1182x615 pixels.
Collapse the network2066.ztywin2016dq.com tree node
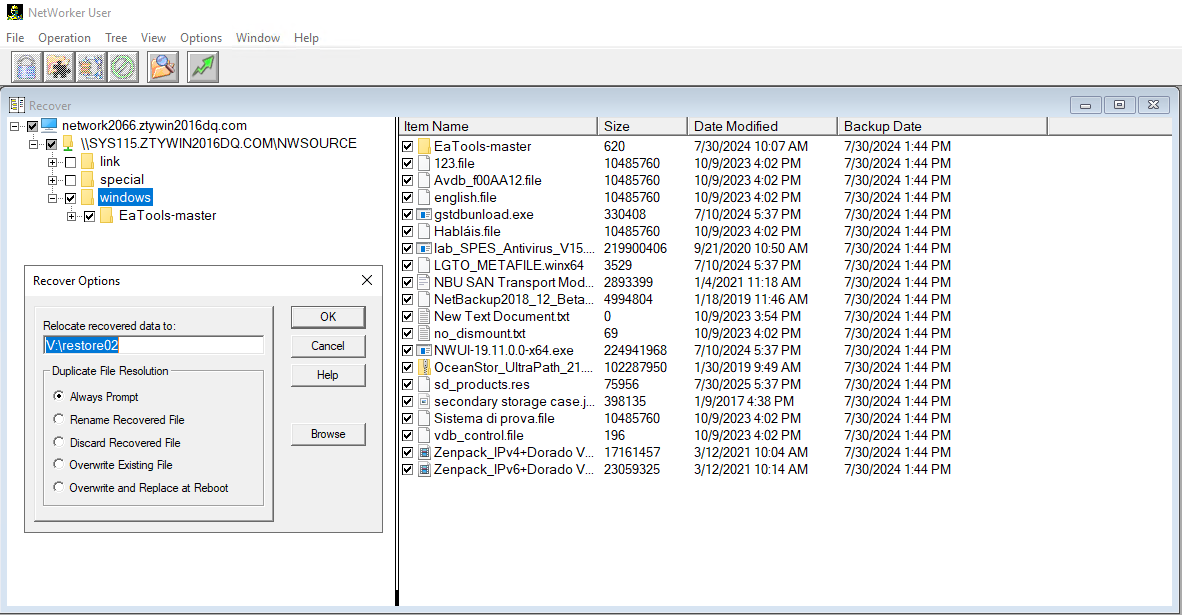point(14,126)
